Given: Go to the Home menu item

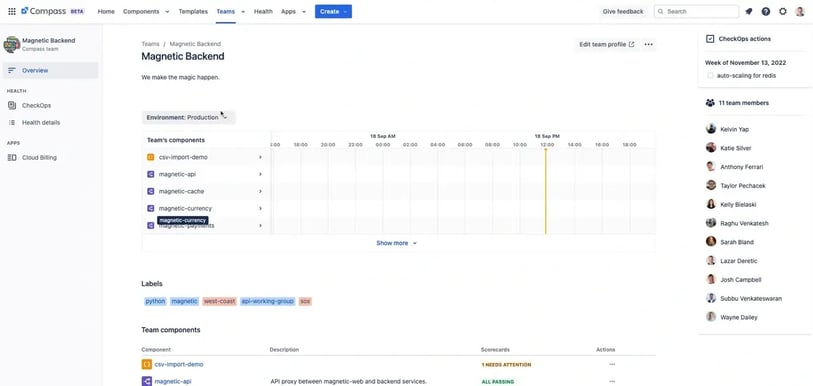Looking at the screenshot, I should click(x=106, y=11).
